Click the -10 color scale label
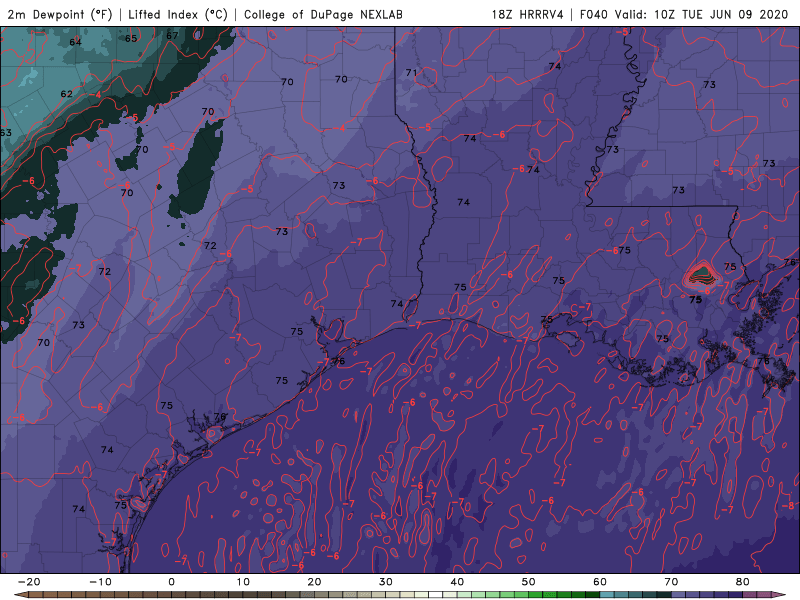 click(100, 582)
